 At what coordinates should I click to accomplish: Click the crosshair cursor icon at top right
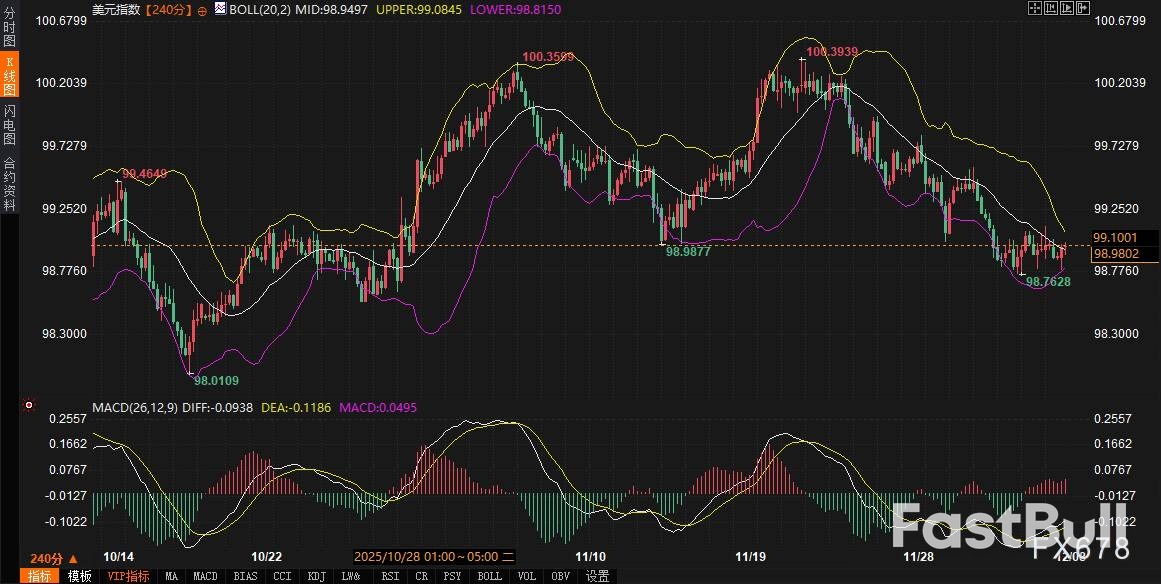1036,9
